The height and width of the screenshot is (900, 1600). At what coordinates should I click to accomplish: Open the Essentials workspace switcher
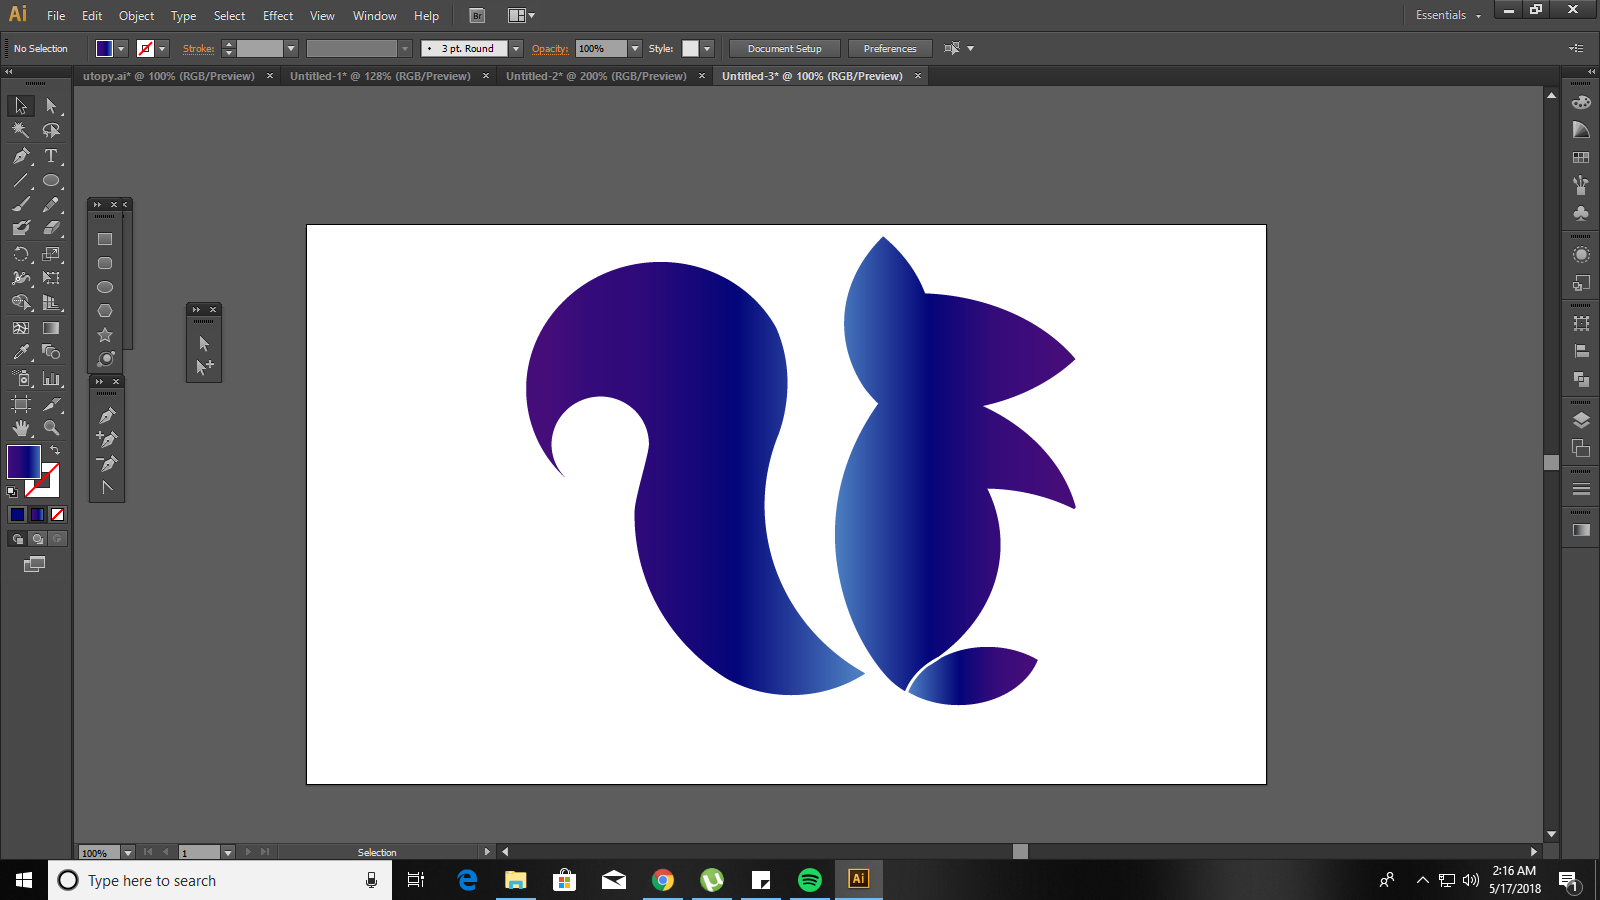[1447, 15]
